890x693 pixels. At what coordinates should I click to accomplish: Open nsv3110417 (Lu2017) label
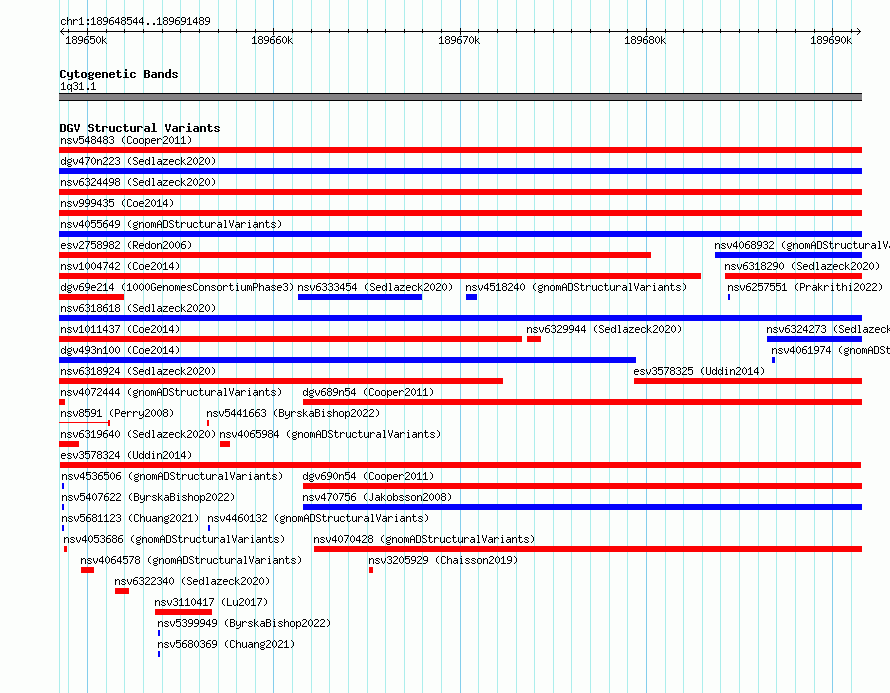pyautogui.click(x=211, y=602)
